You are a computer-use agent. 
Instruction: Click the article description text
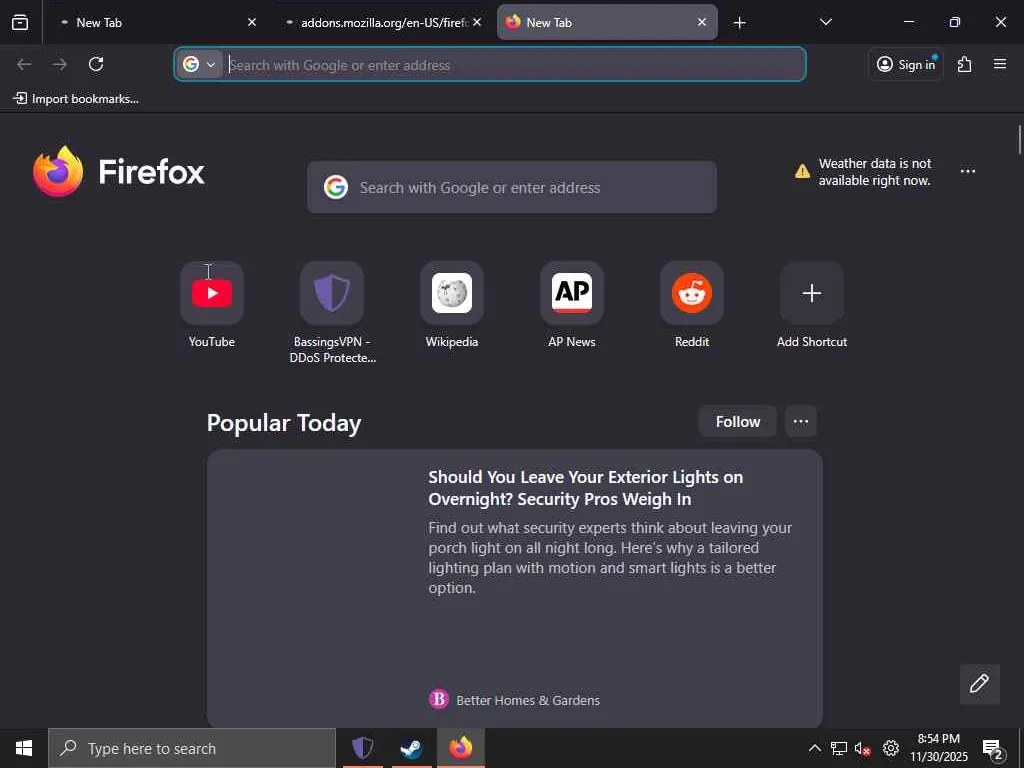pos(610,557)
